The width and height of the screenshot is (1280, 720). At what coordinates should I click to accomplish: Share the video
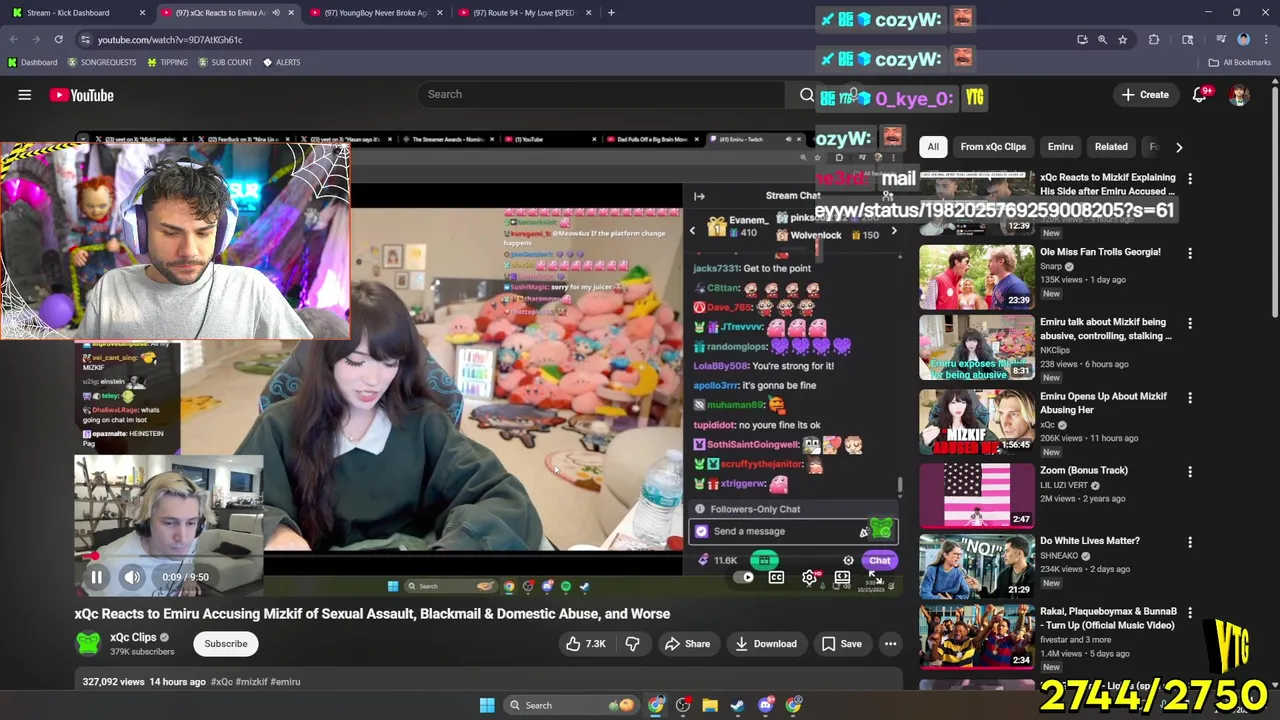click(x=687, y=644)
